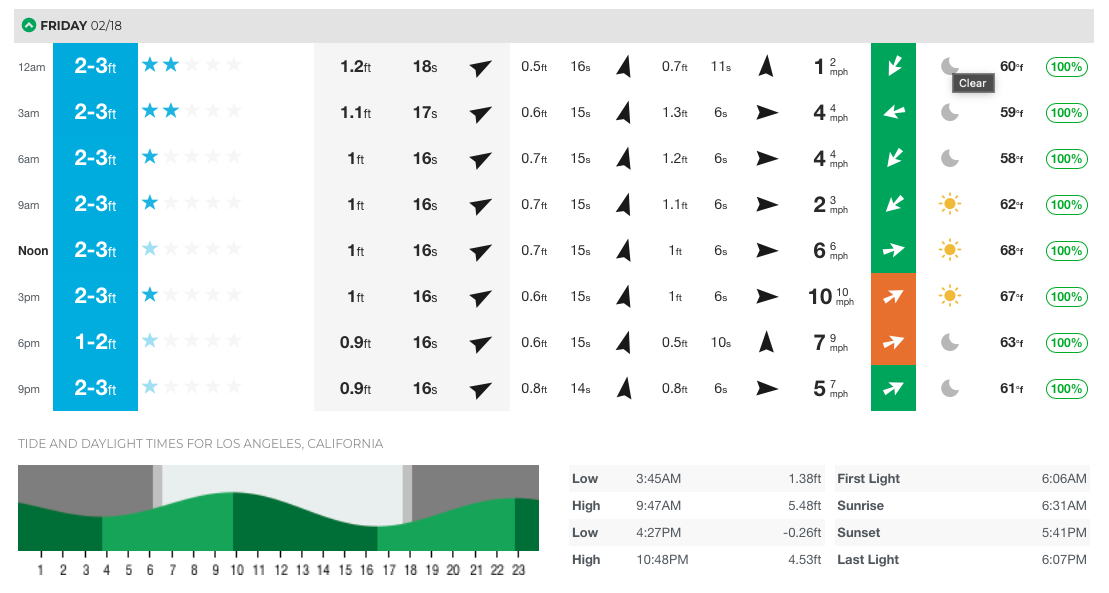Click the star rating at 3pm

click(192, 296)
